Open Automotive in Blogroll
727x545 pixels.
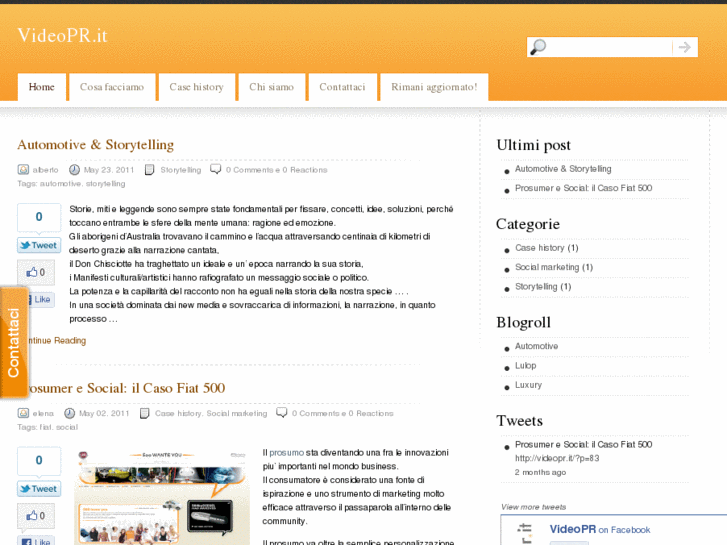click(536, 346)
